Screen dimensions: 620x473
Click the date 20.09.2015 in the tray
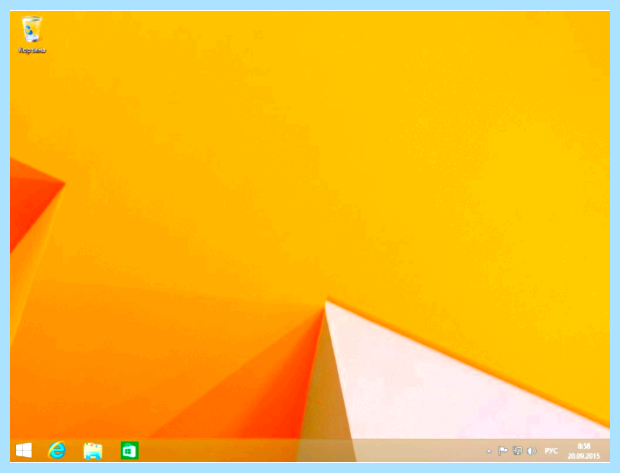pyautogui.click(x=584, y=456)
